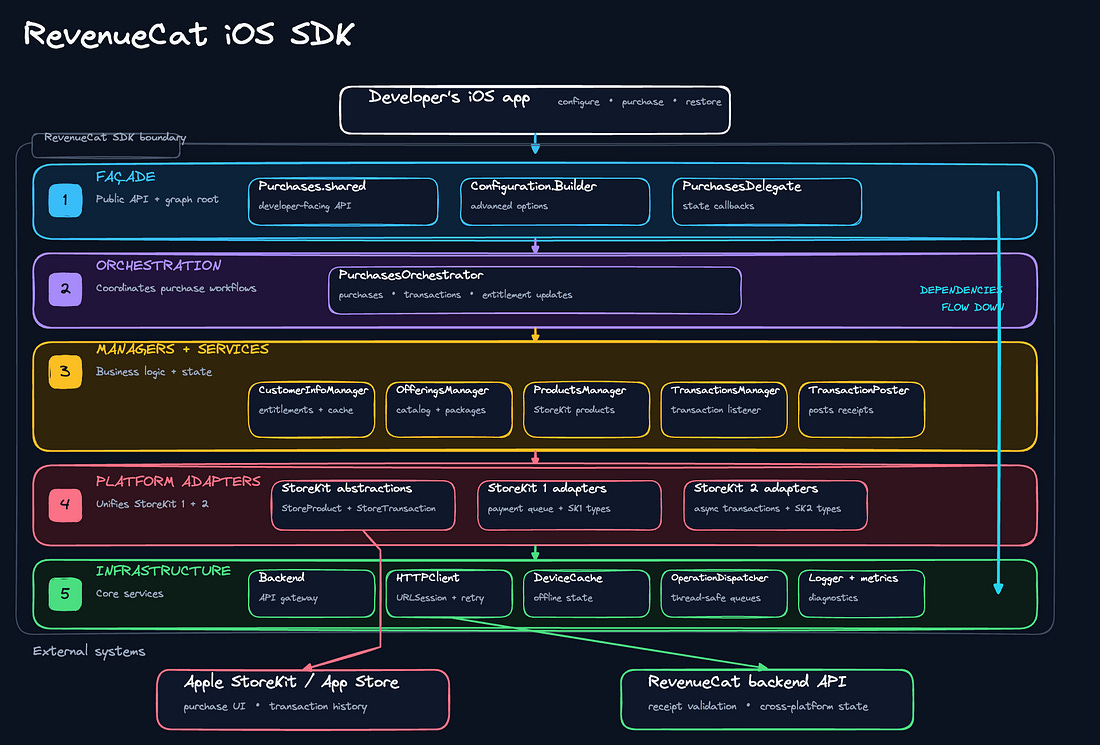Click the FAÇADE layer heading
The width and height of the screenshot is (1100, 745).
pyautogui.click(x=126, y=177)
